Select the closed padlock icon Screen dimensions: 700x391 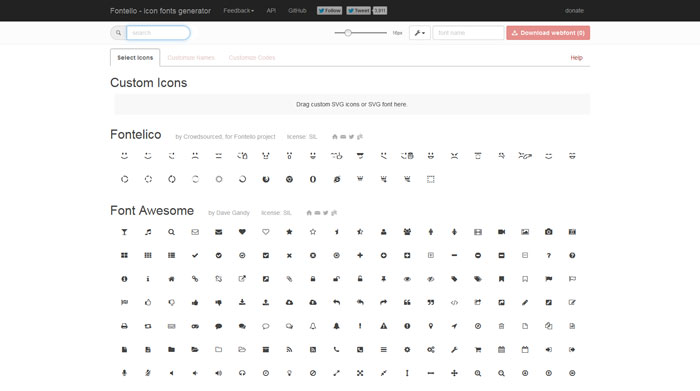pos(313,279)
